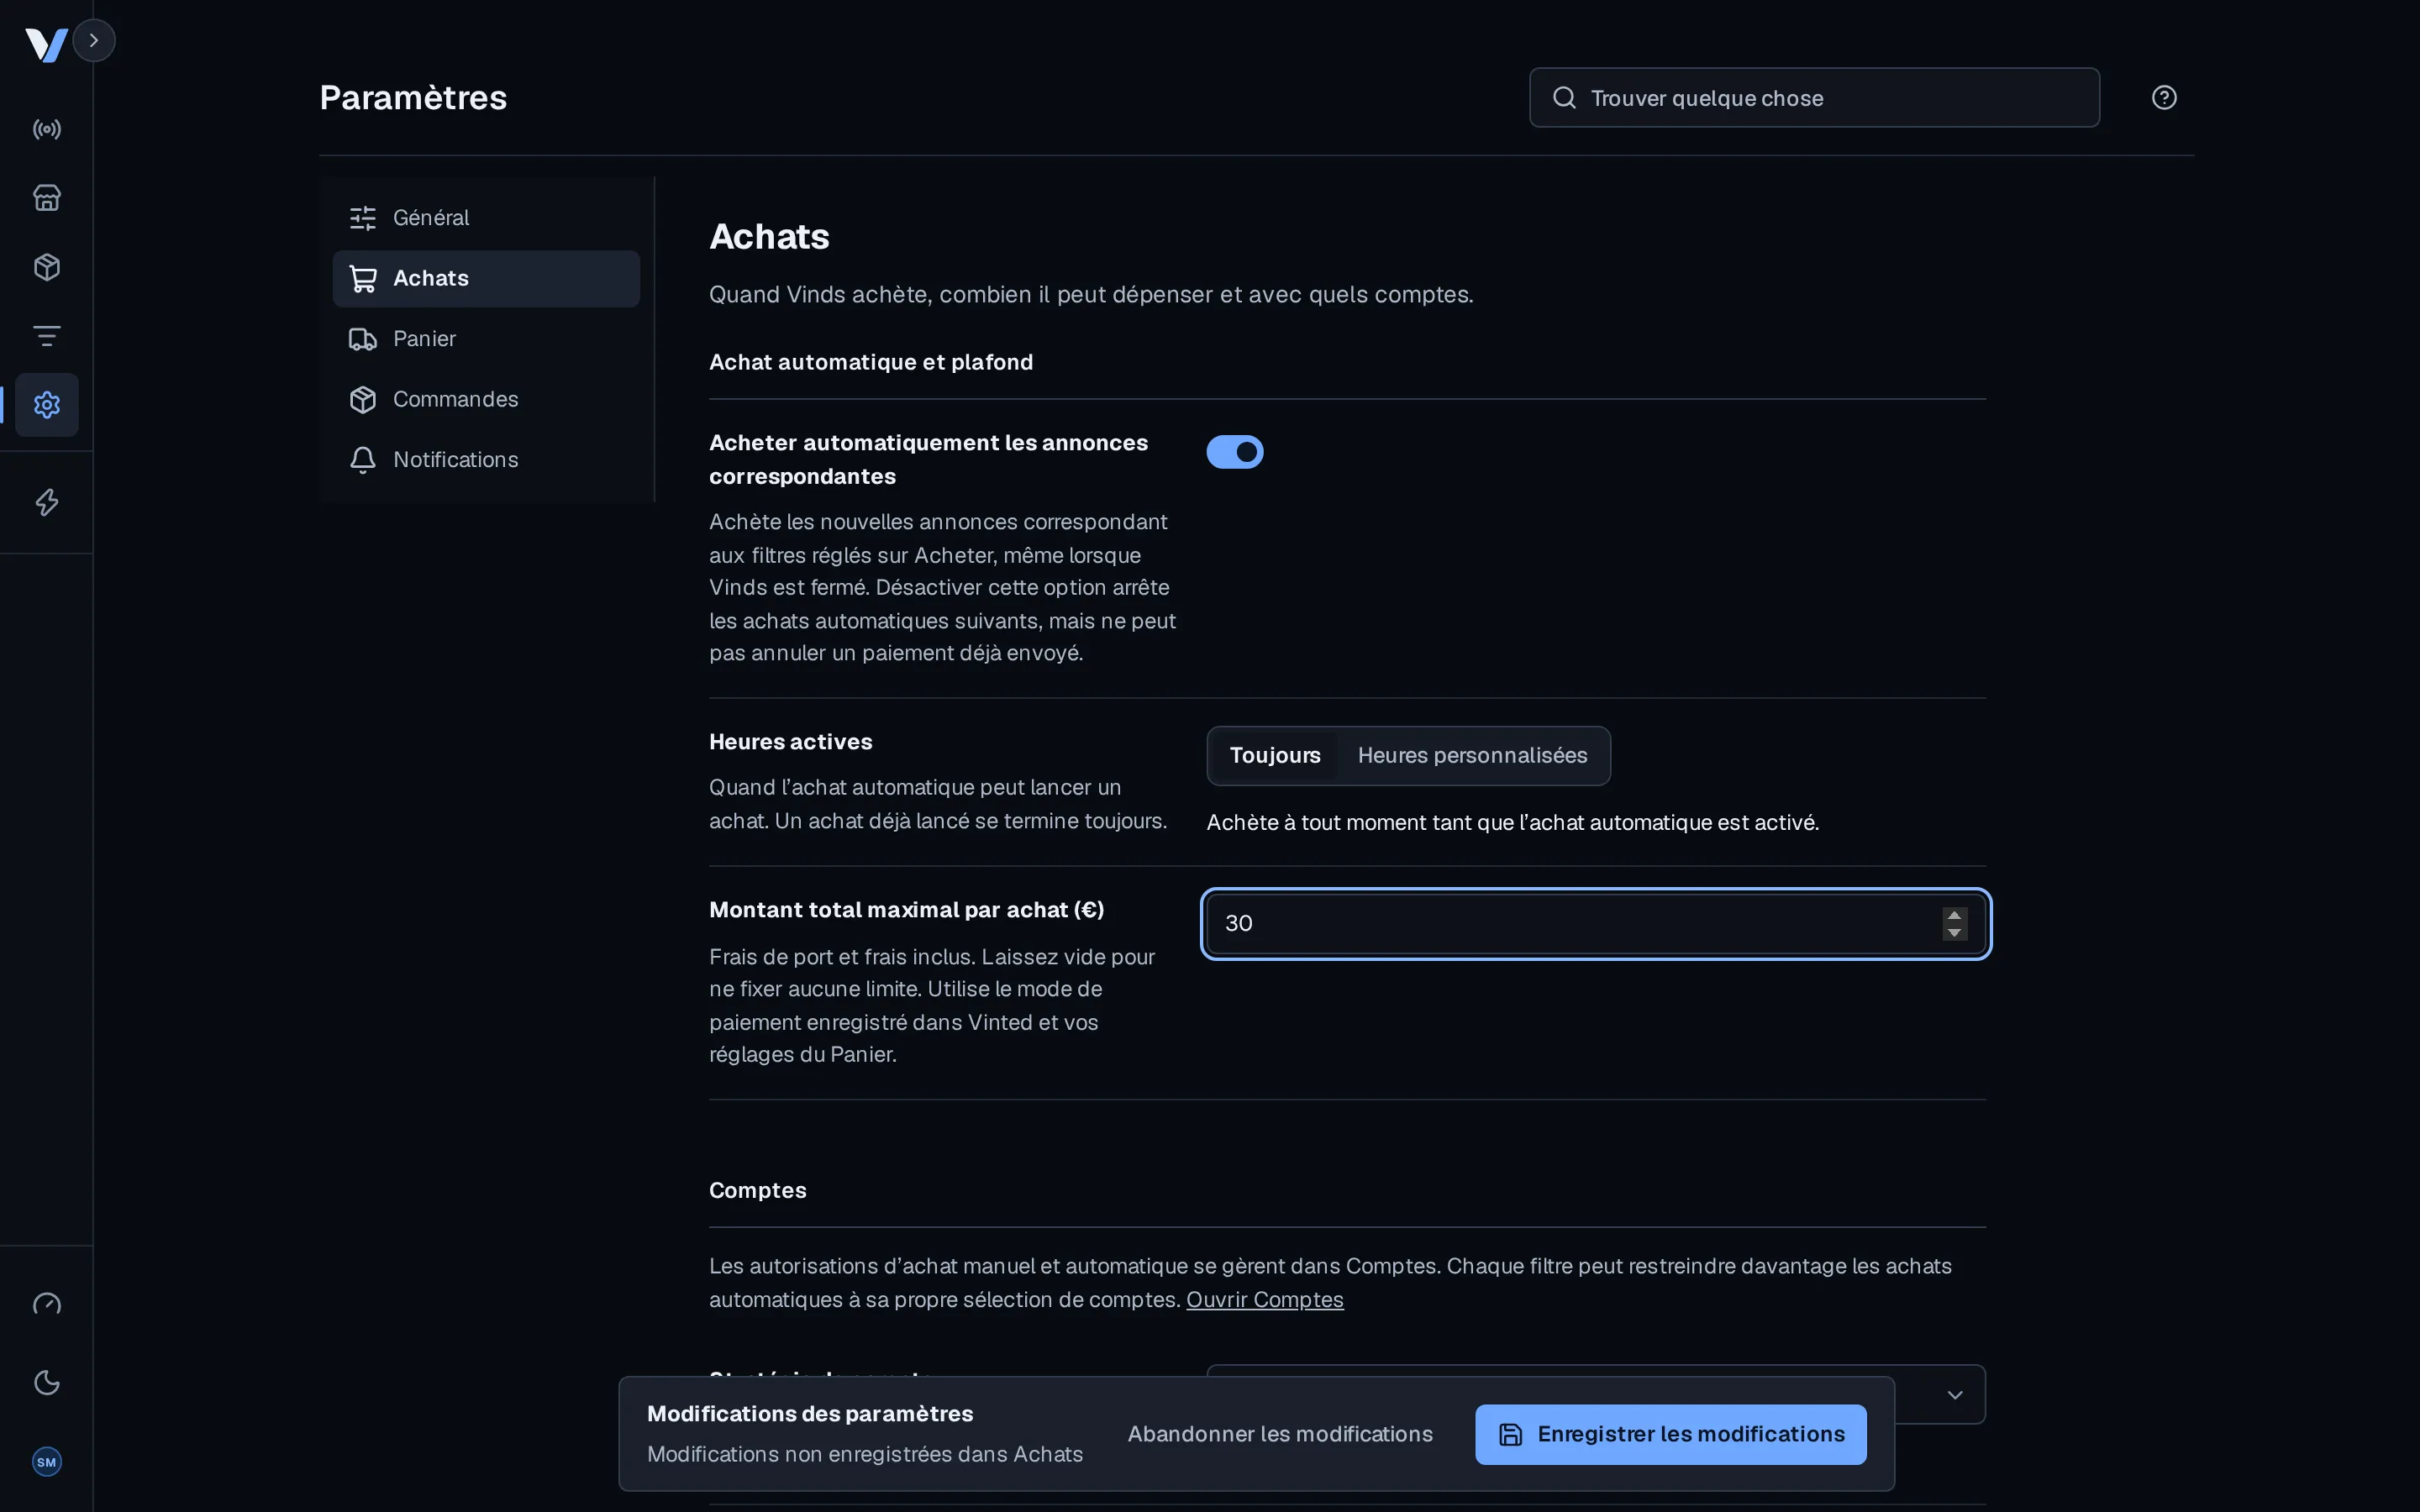Open the filters icon in the sidebar
The height and width of the screenshot is (1512, 2420).
[47, 336]
